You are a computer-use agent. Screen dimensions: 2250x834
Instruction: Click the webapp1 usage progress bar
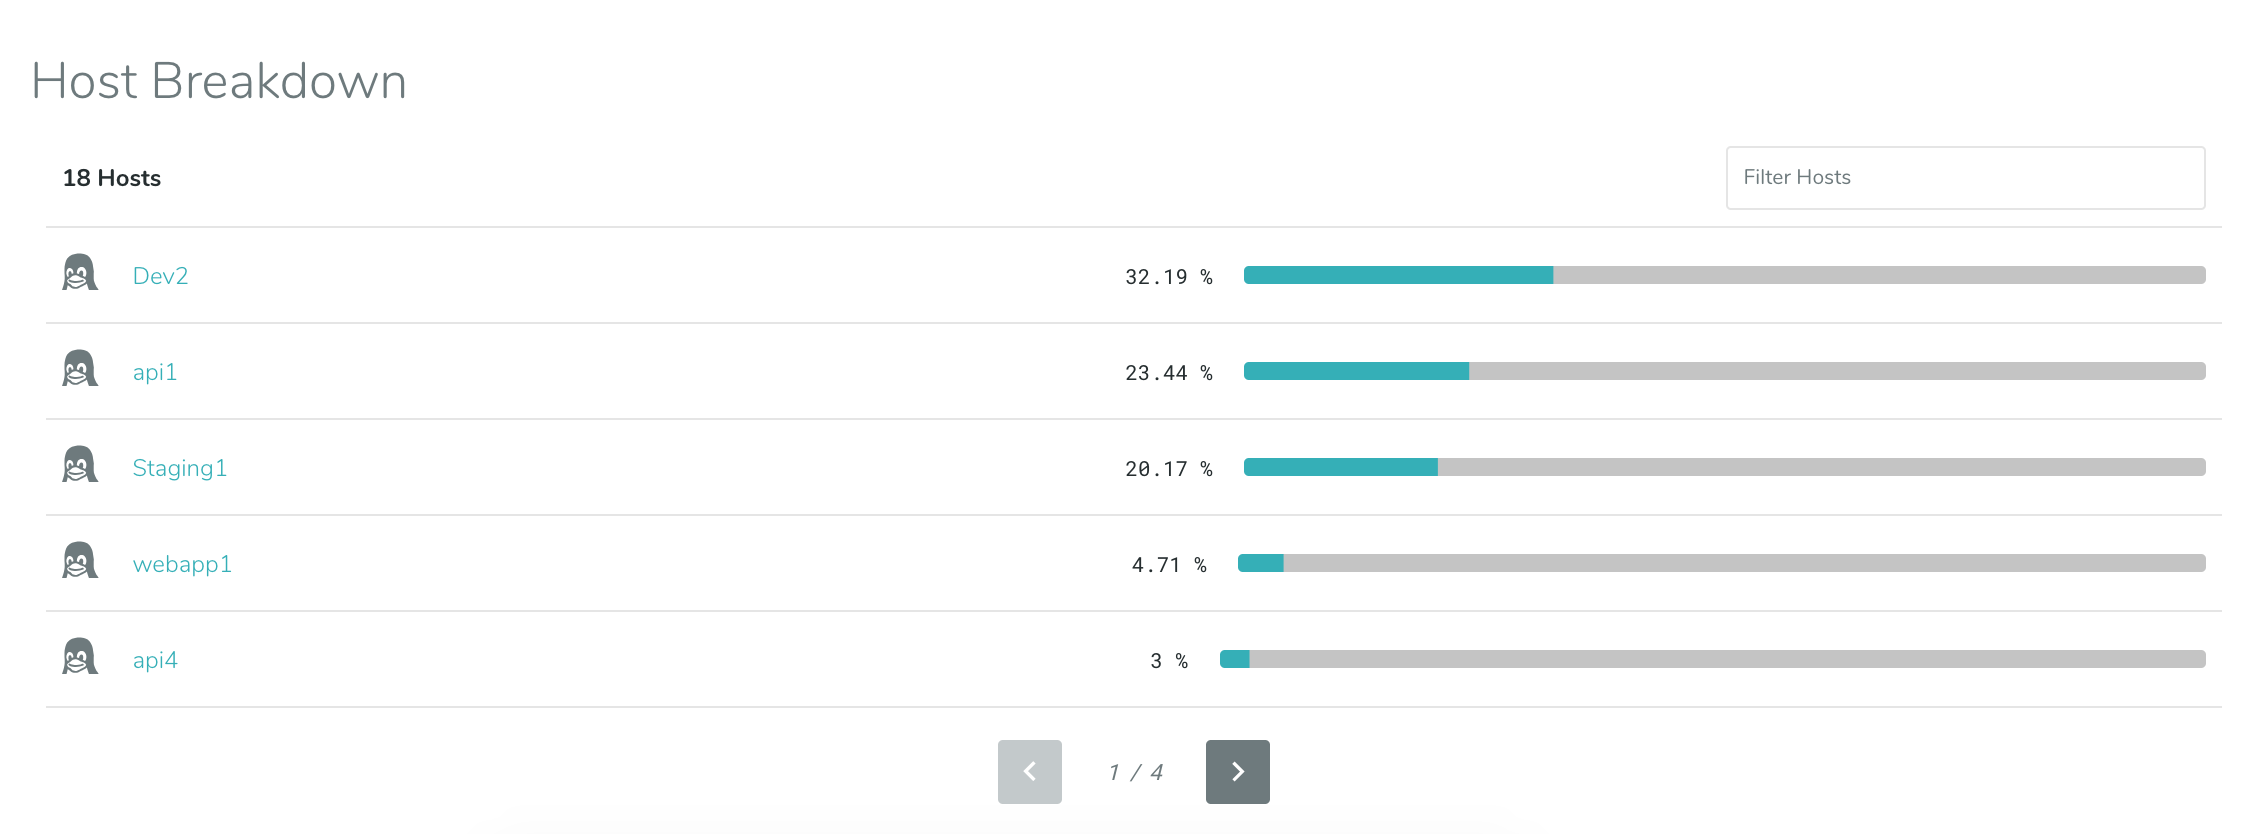coord(1721,563)
